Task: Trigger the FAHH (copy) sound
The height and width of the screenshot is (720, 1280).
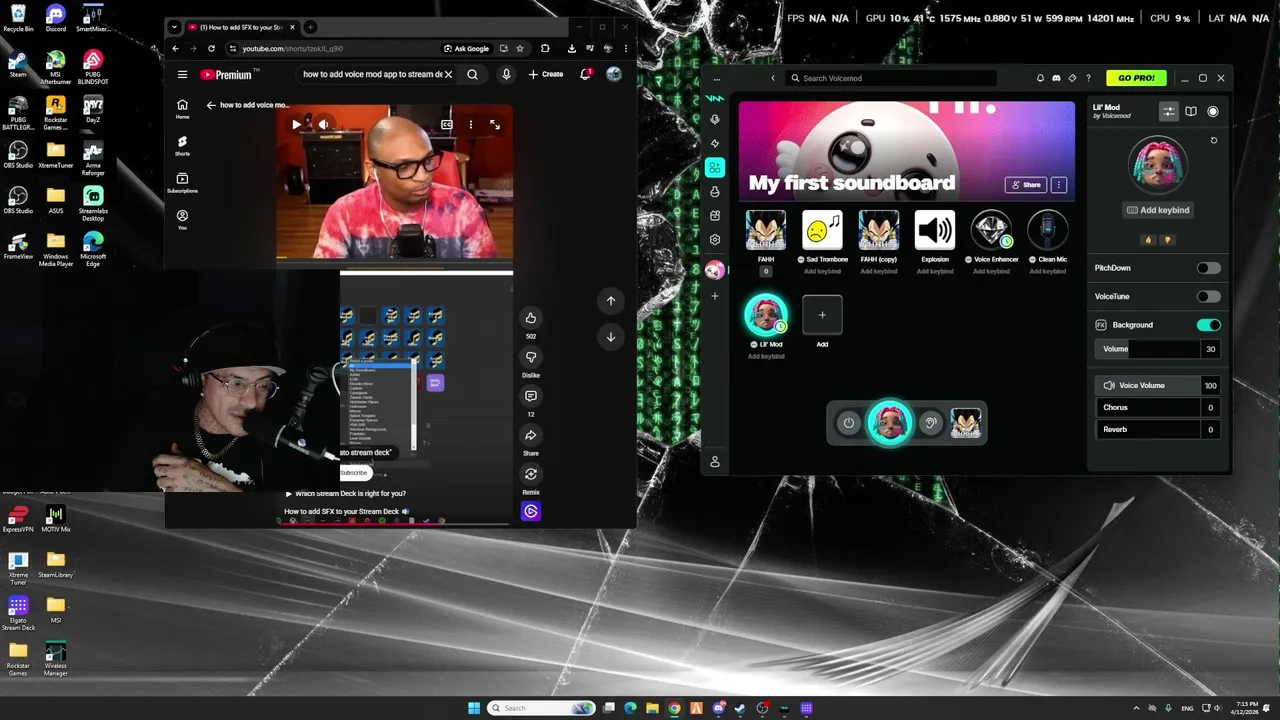Action: pyautogui.click(x=879, y=230)
